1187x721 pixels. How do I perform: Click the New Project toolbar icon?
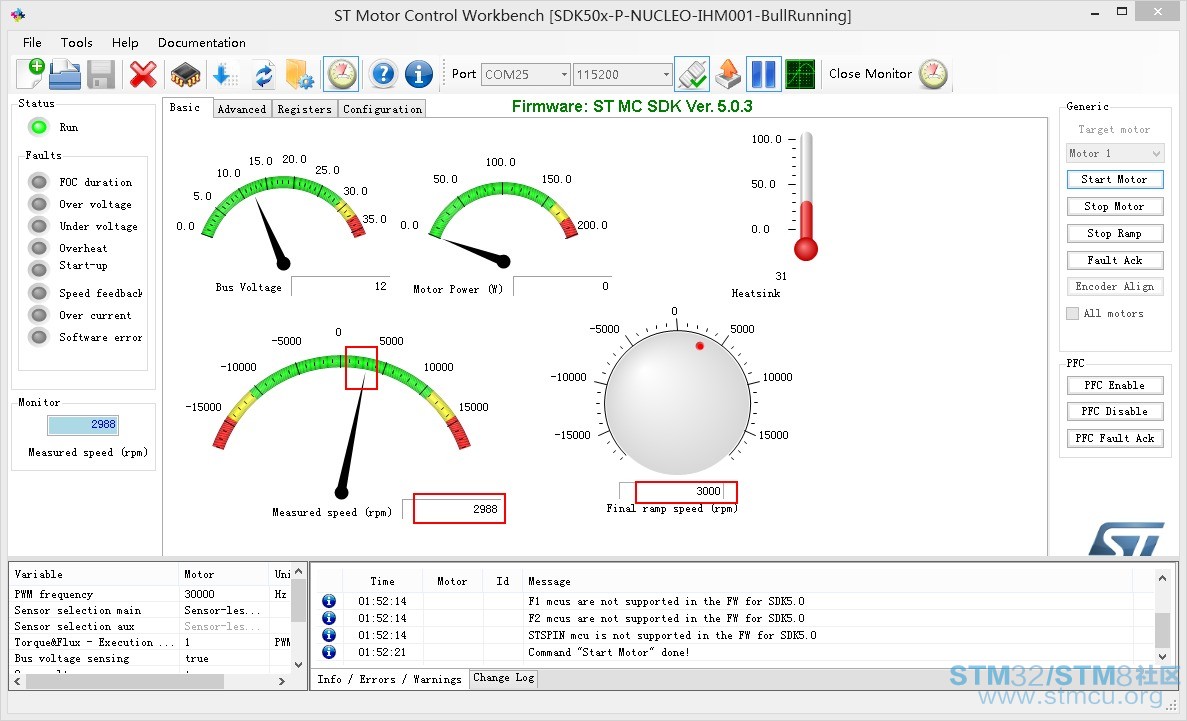pos(31,73)
